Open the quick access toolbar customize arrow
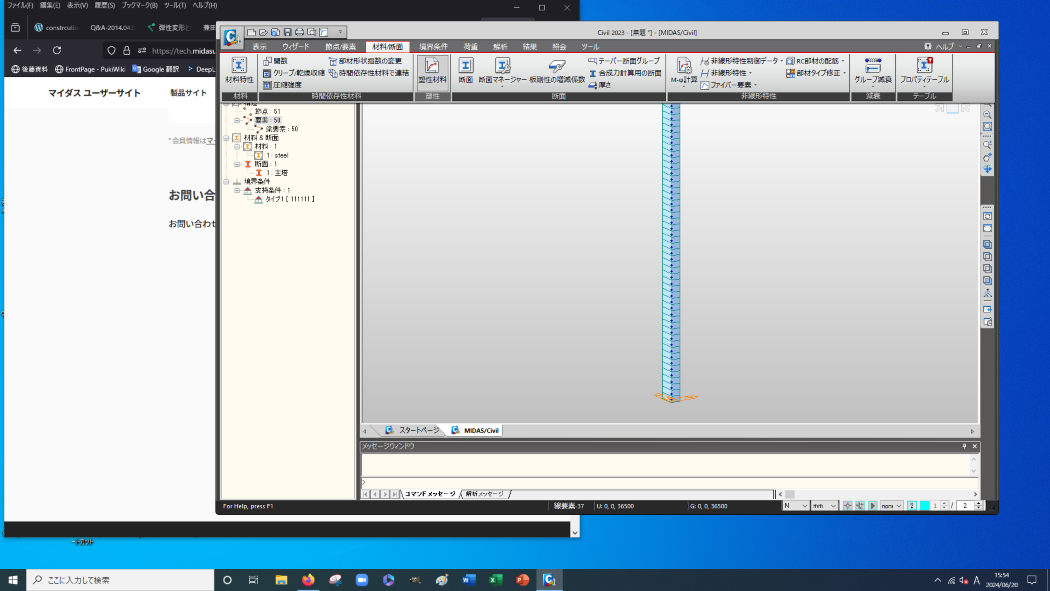The height and width of the screenshot is (591, 1050). [x=340, y=32]
